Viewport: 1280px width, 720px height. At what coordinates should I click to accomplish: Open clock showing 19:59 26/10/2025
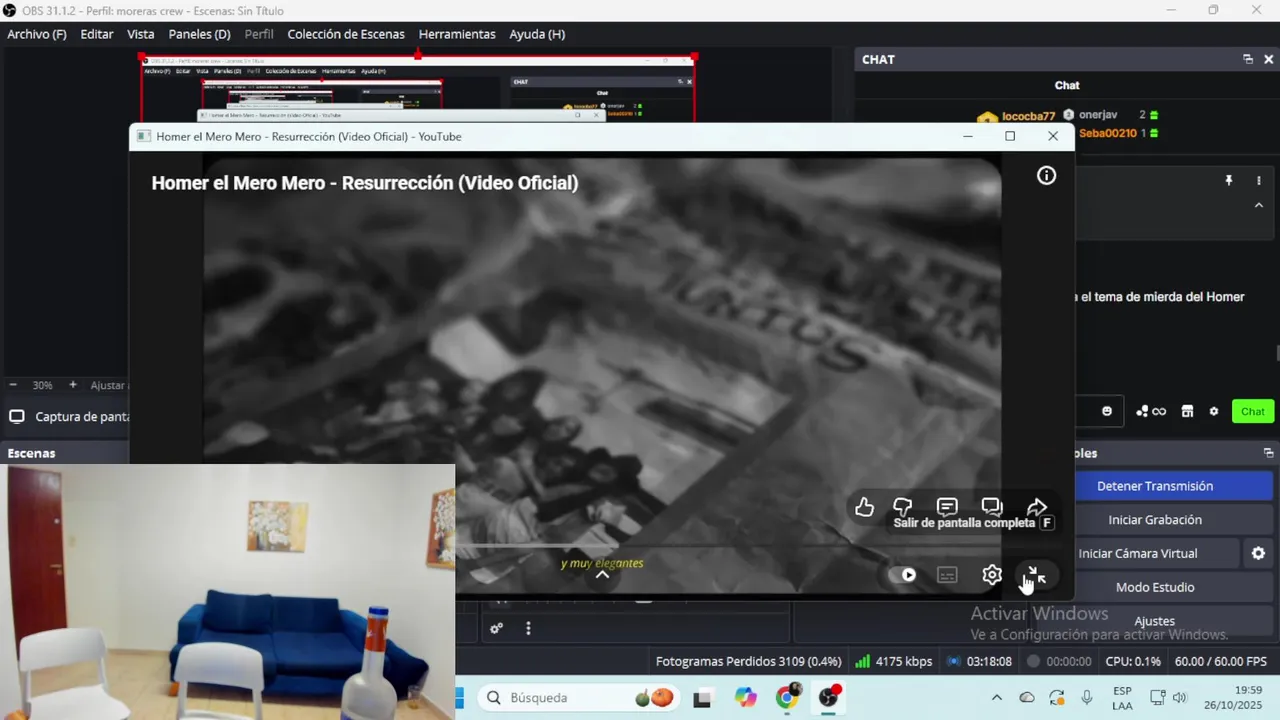(x=1234, y=697)
